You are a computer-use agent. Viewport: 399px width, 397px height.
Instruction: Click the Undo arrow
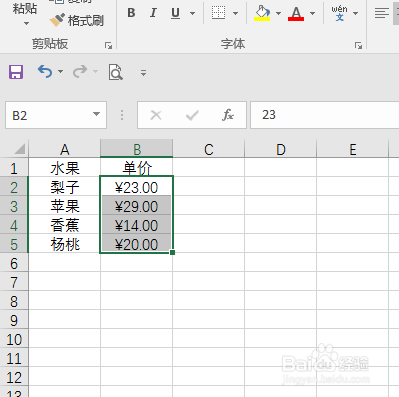(x=45, y=71)
